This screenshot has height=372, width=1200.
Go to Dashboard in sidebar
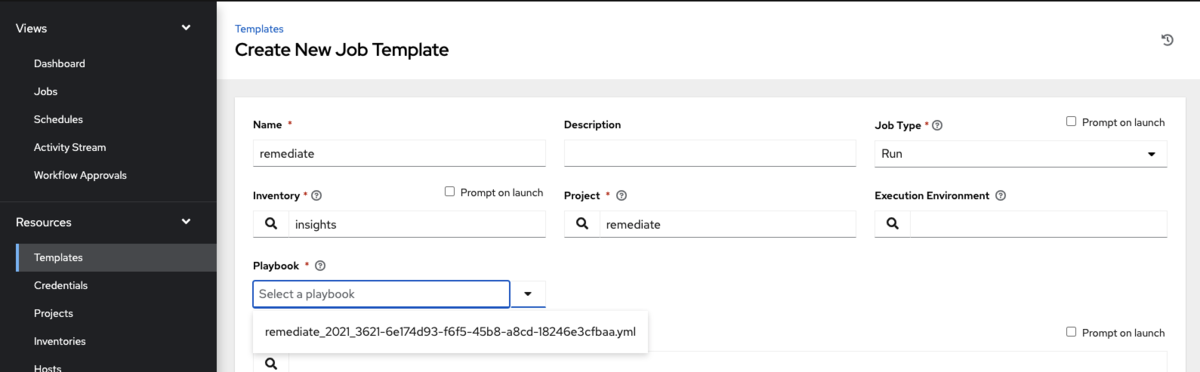point(59,63)
